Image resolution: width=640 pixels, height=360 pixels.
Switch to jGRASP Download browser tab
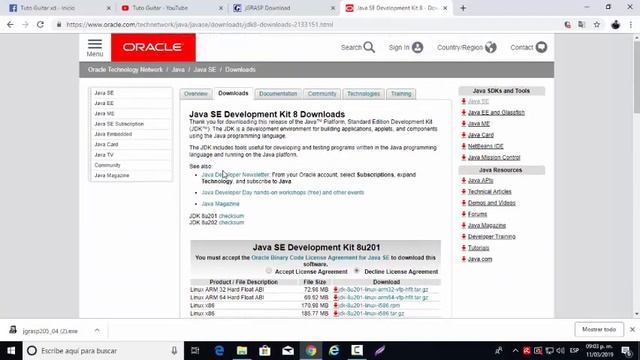281,8
